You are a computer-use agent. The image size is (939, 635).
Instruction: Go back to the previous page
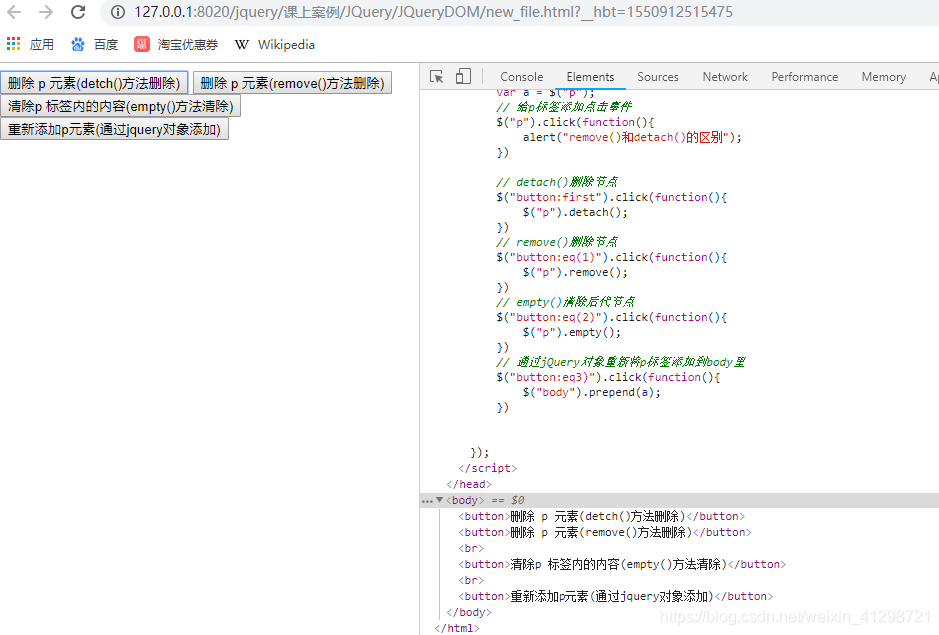14,12
